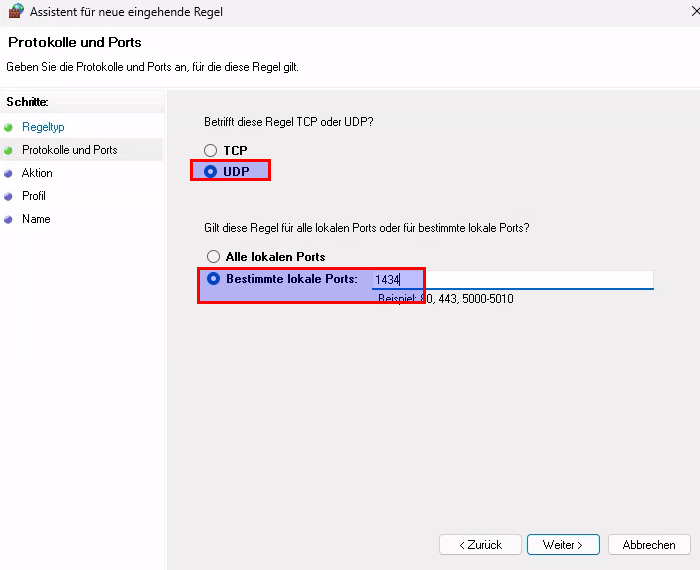Open the Aktion step label in the sidebar
The width and height of the screenshot is (700, 570).
[37, 173]
